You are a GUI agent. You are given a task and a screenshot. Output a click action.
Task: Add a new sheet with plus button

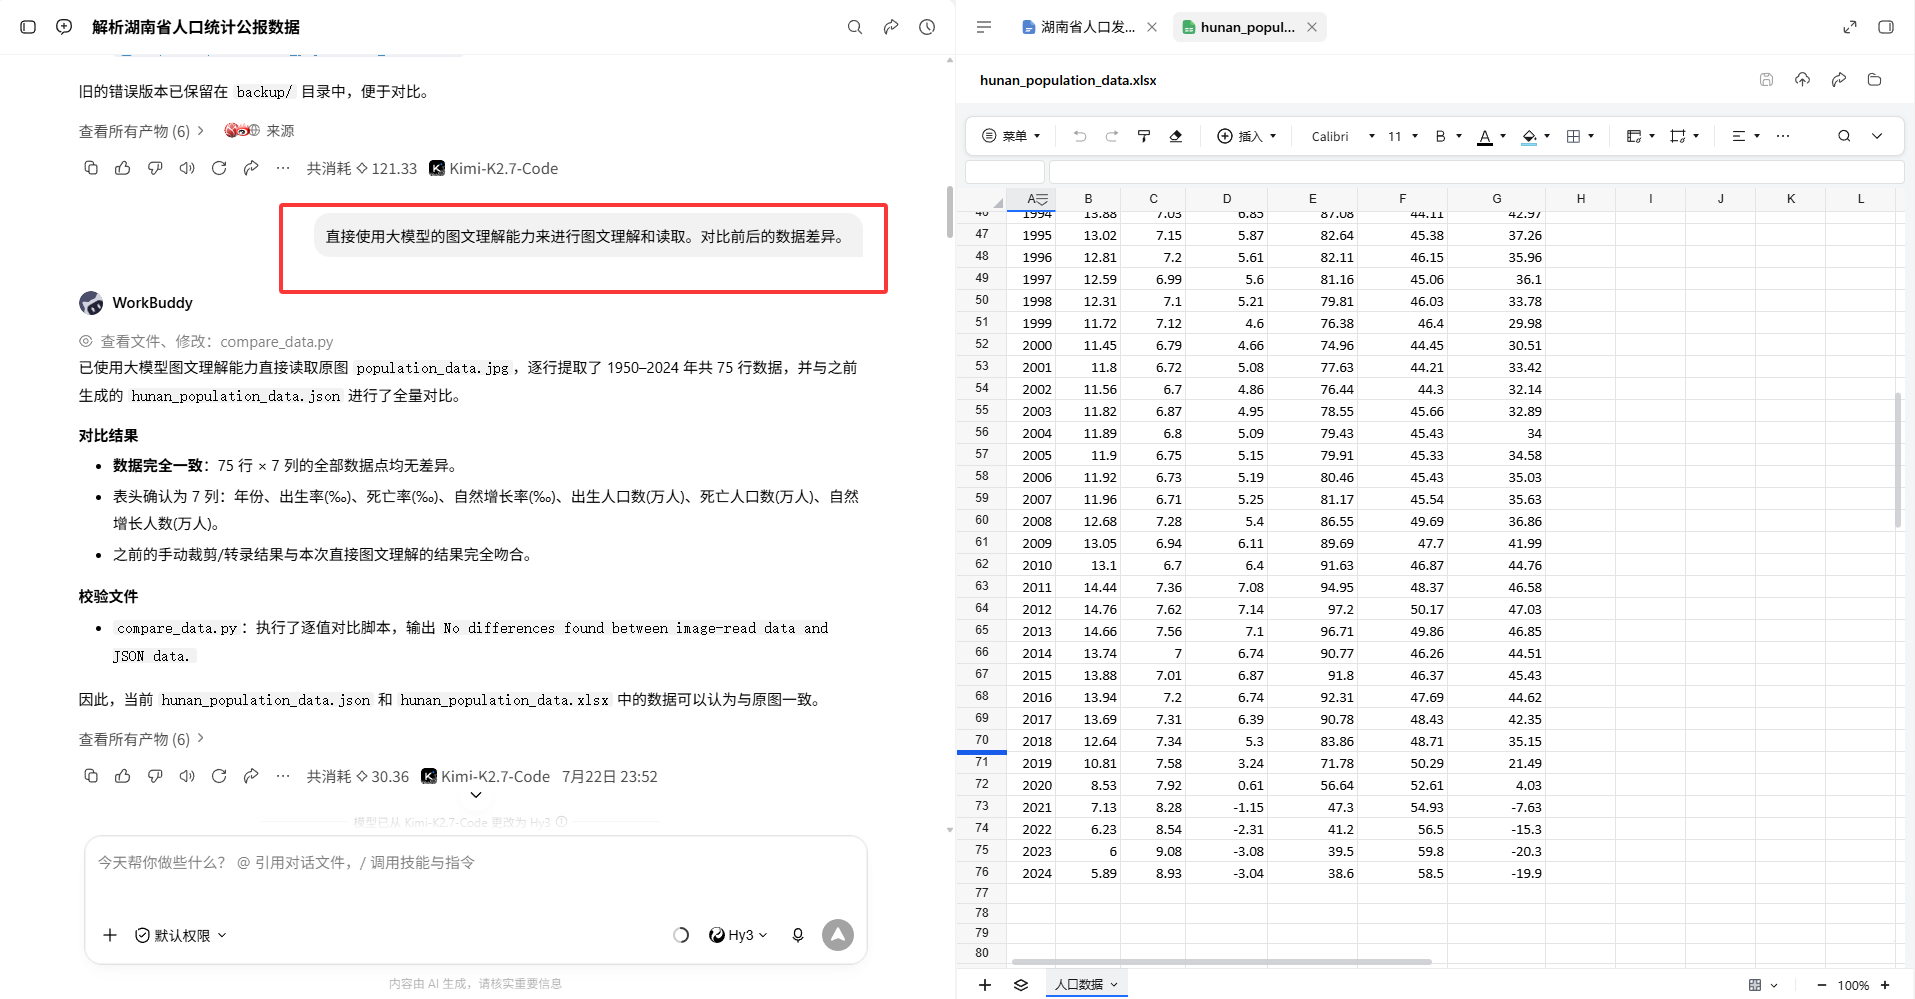coord(985,985)
